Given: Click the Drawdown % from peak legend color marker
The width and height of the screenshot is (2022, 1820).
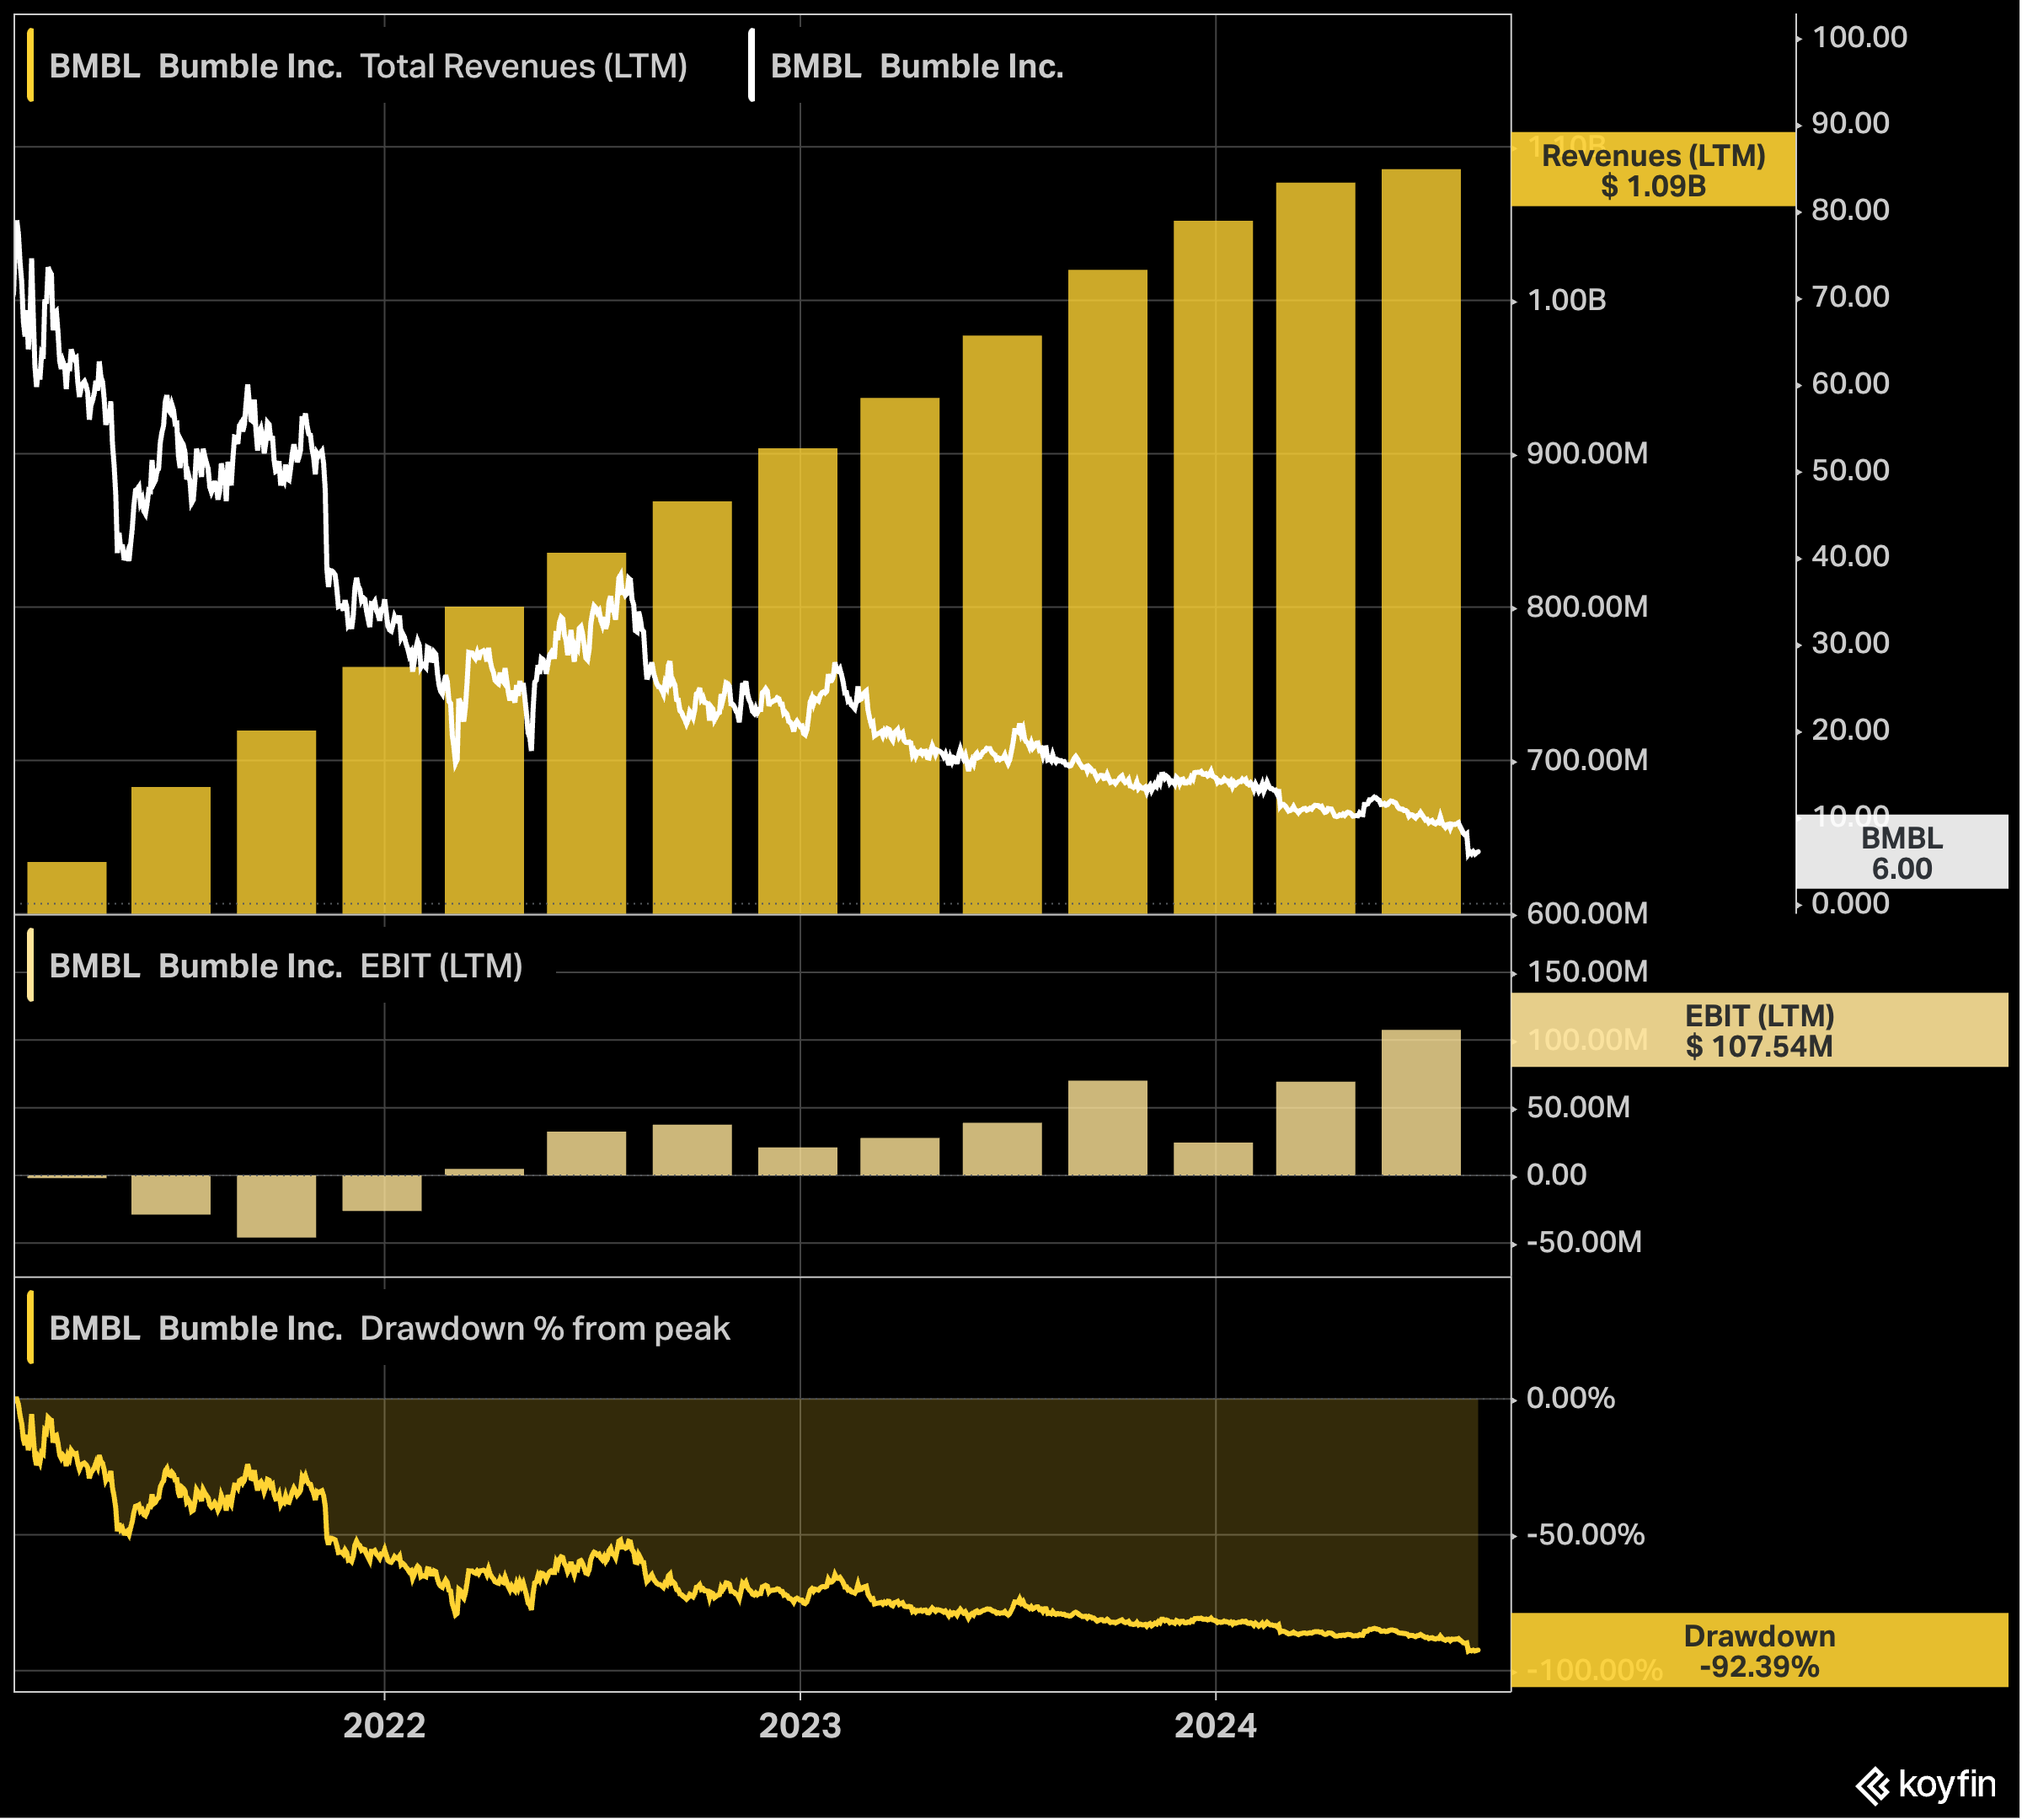Looking at the screenshot, I should click(x=31, y=1329).
